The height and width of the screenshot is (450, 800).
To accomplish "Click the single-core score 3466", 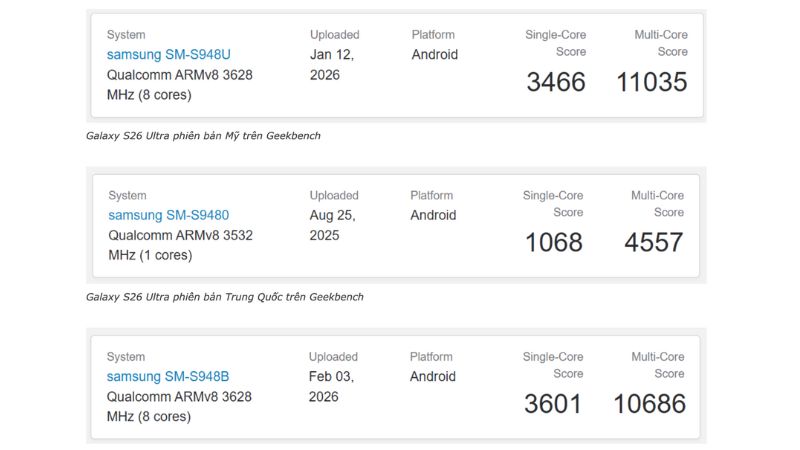I will click(x=556, y=82).
